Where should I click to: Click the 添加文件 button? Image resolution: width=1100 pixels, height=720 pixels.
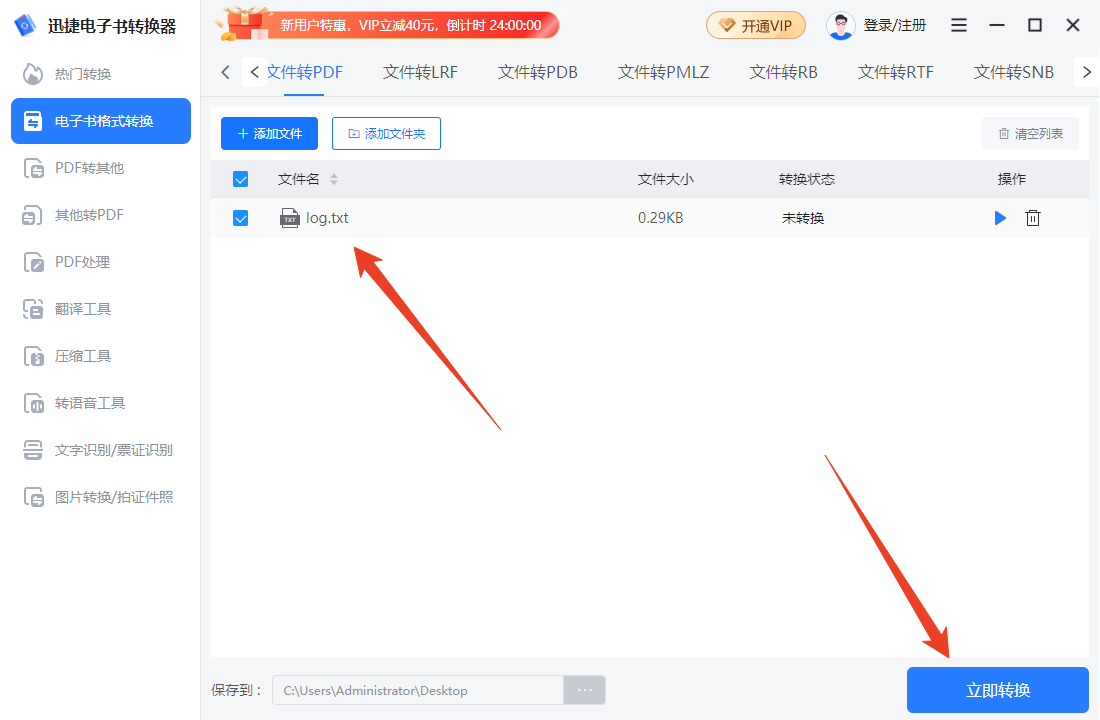pos(269,133)
